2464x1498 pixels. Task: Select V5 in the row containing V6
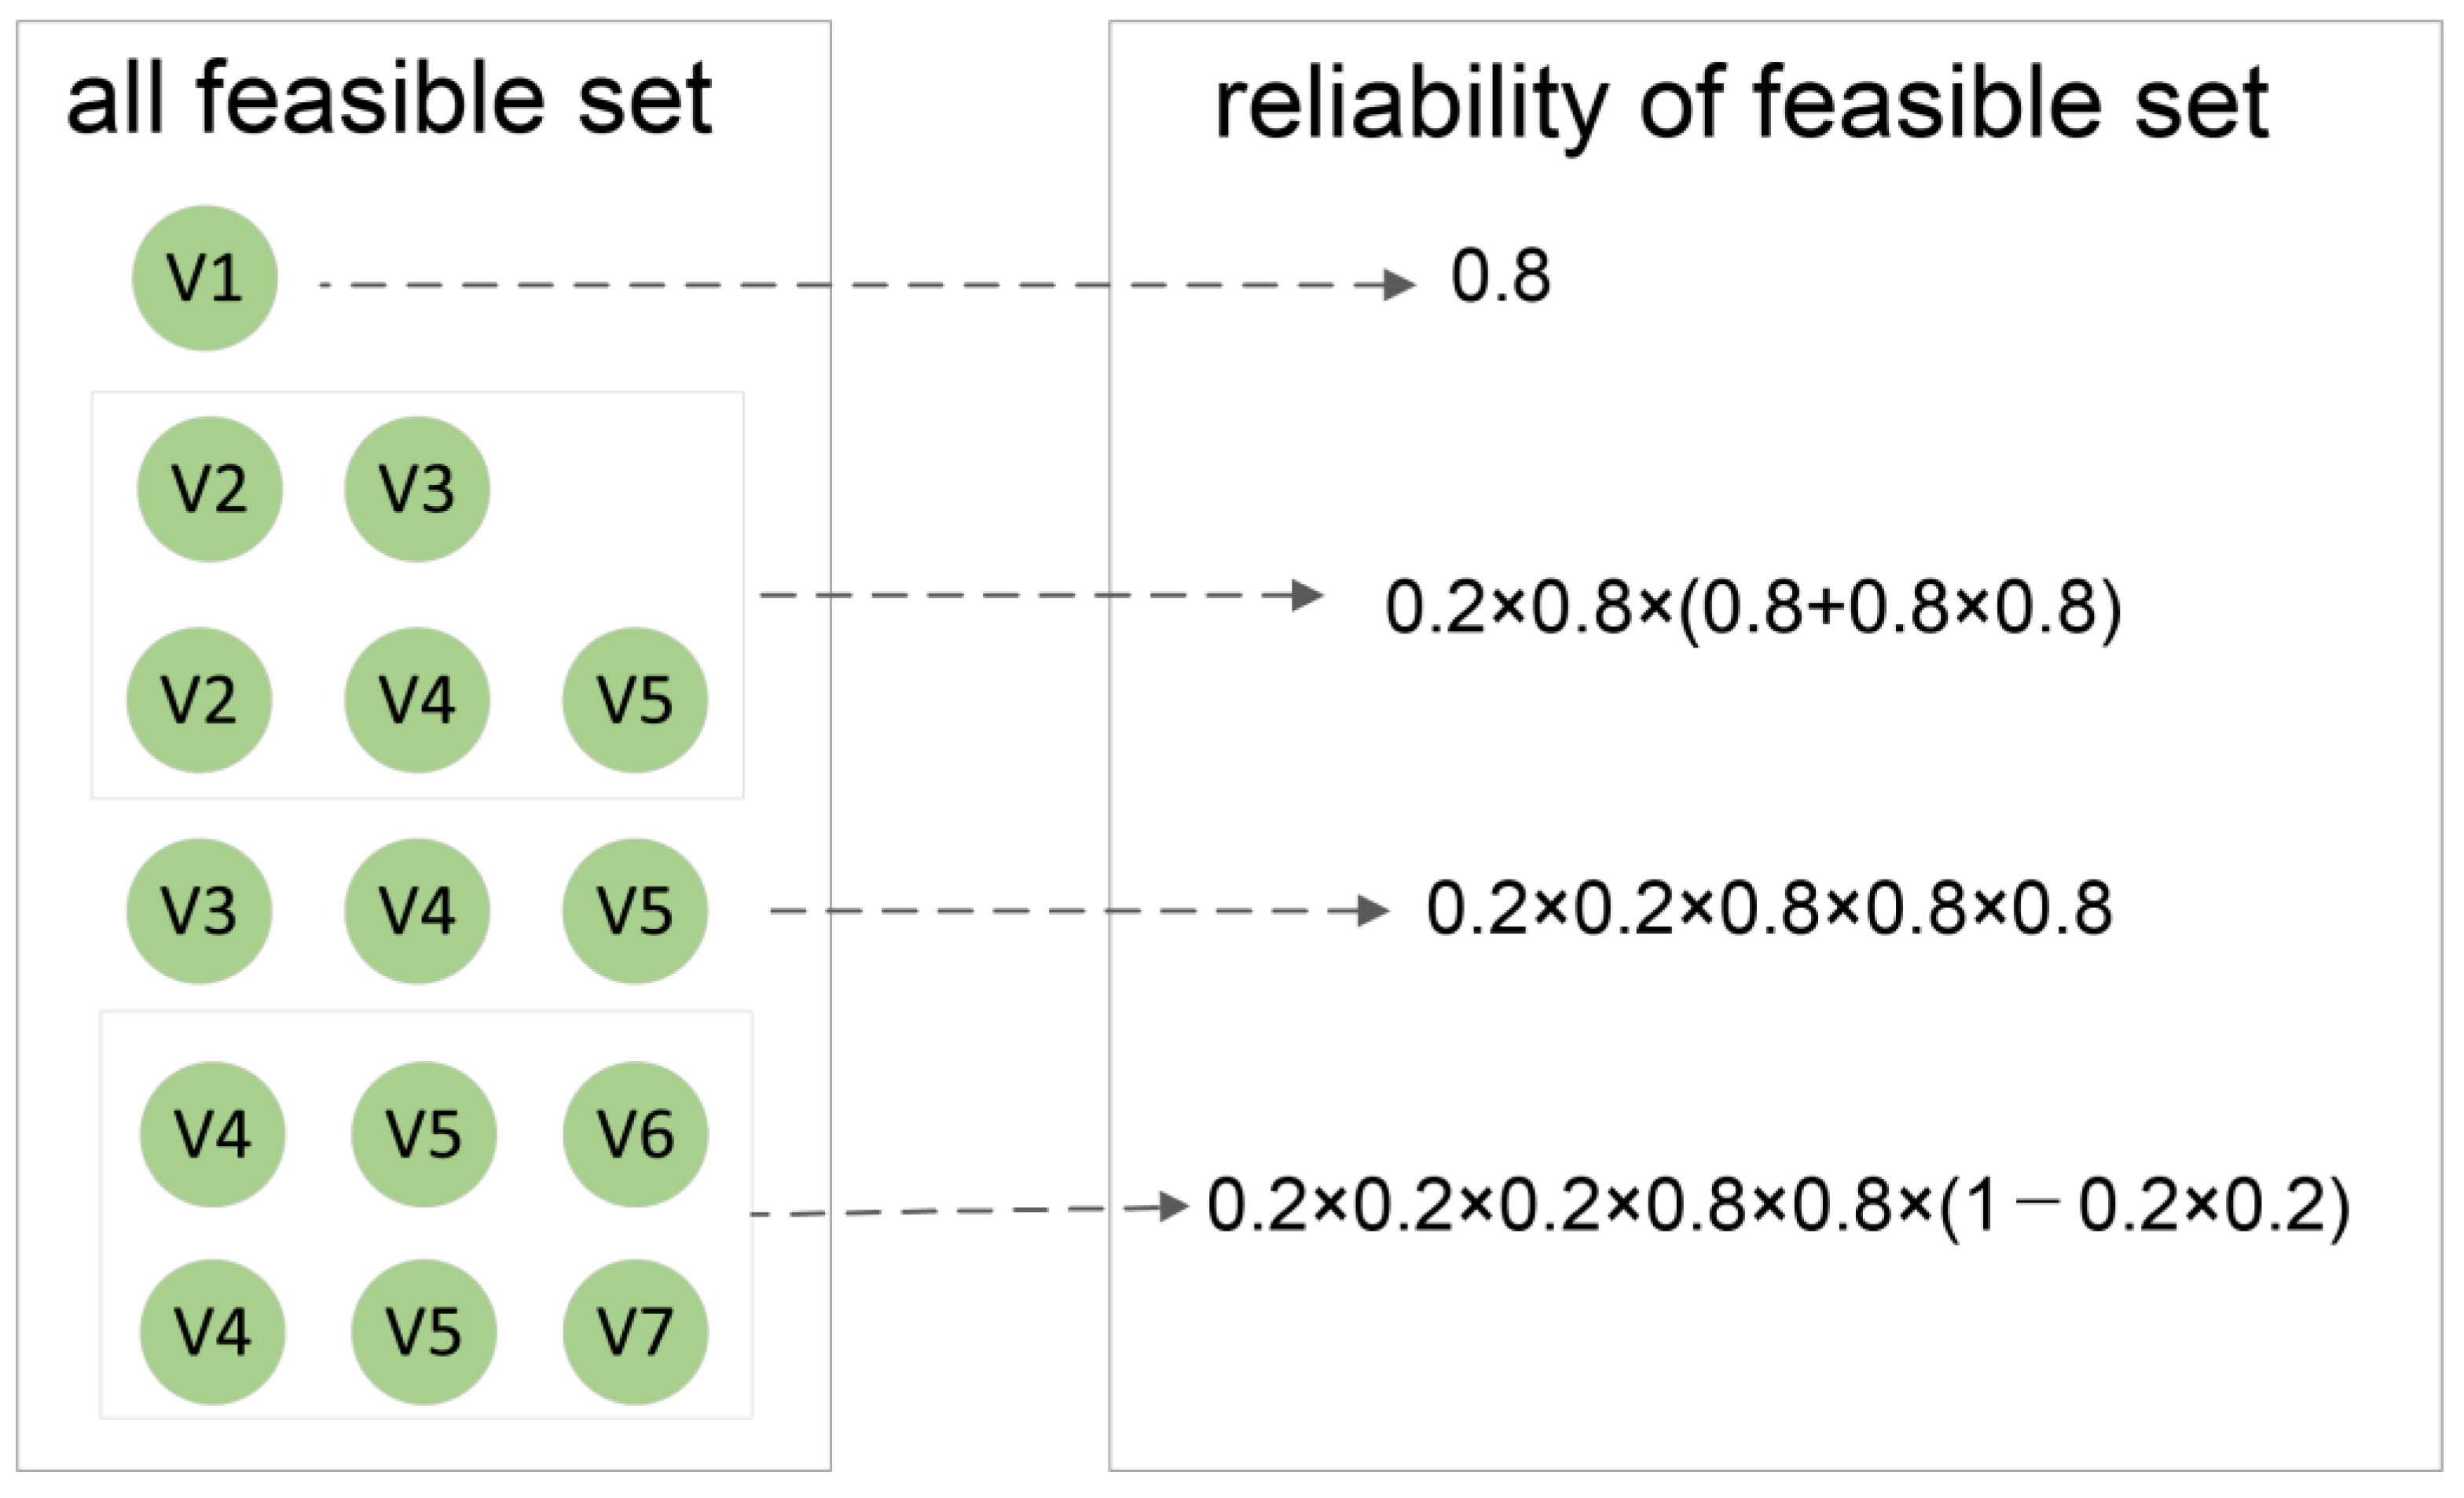[424, 1134]
